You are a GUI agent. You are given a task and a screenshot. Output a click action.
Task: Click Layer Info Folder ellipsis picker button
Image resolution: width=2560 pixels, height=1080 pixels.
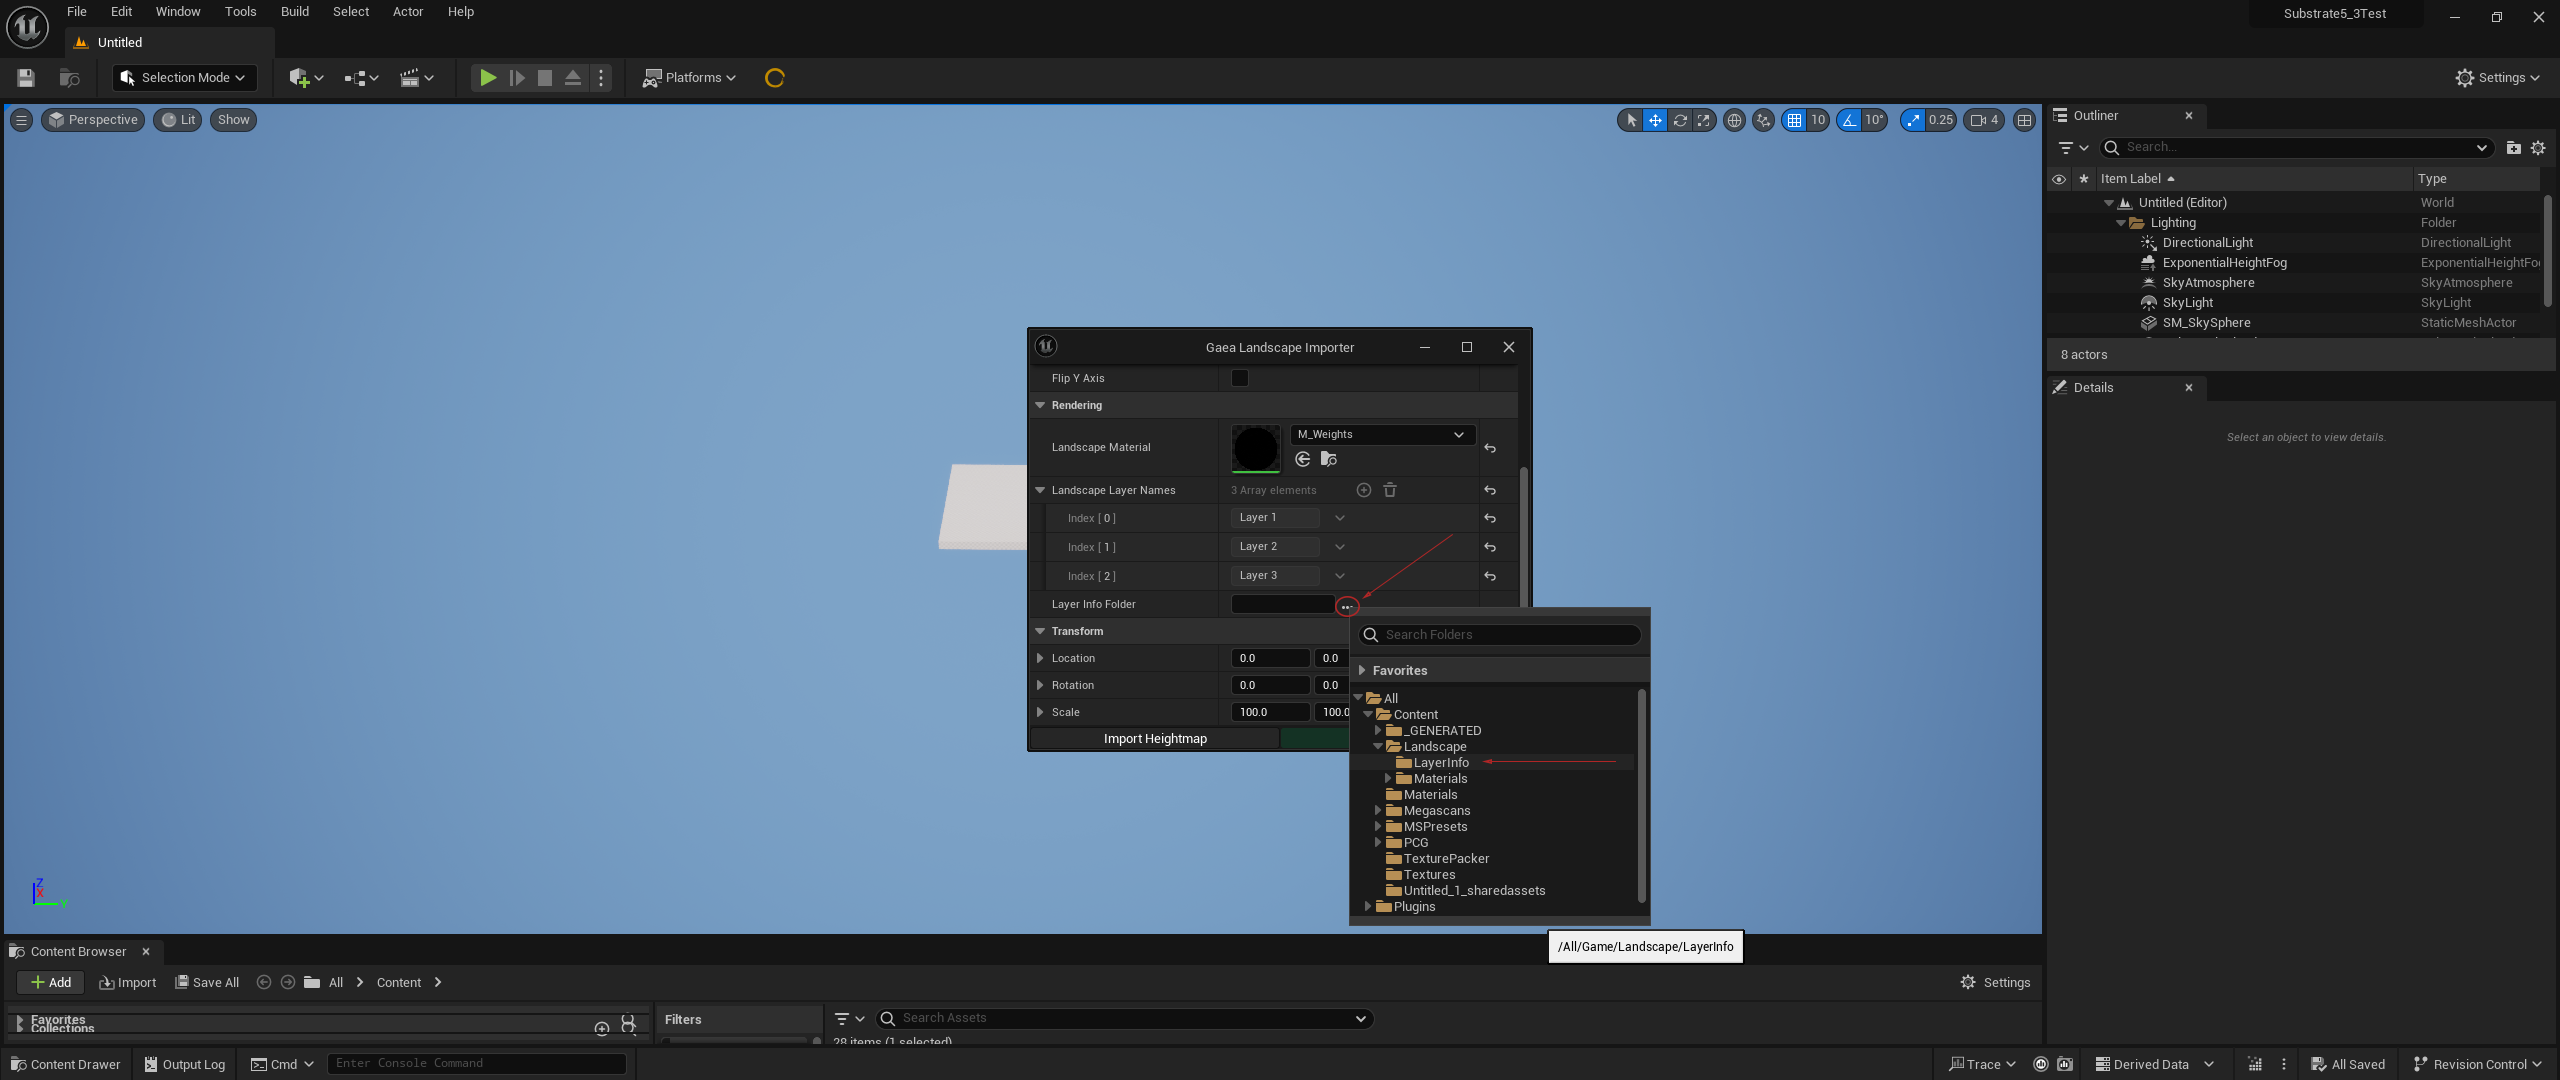click(1347, 607)
